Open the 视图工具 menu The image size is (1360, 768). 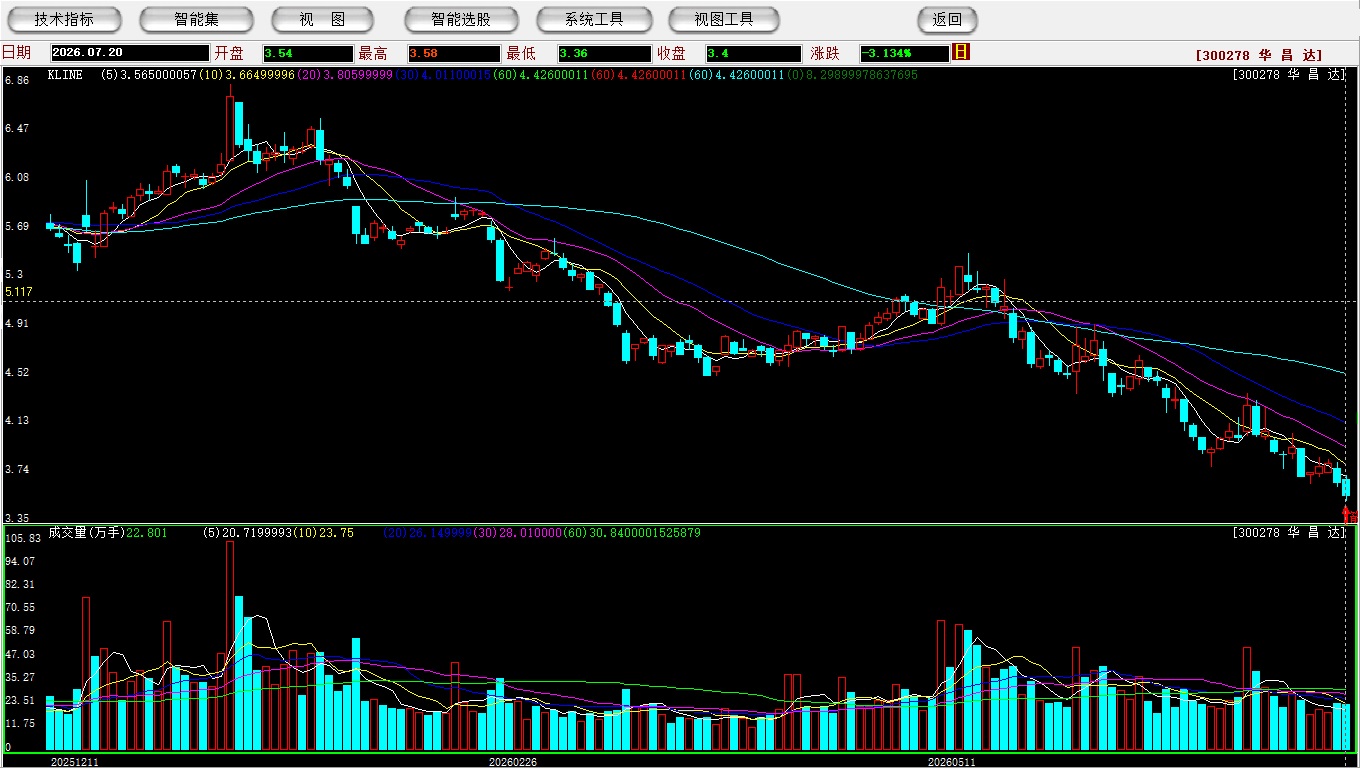point(725,19)
